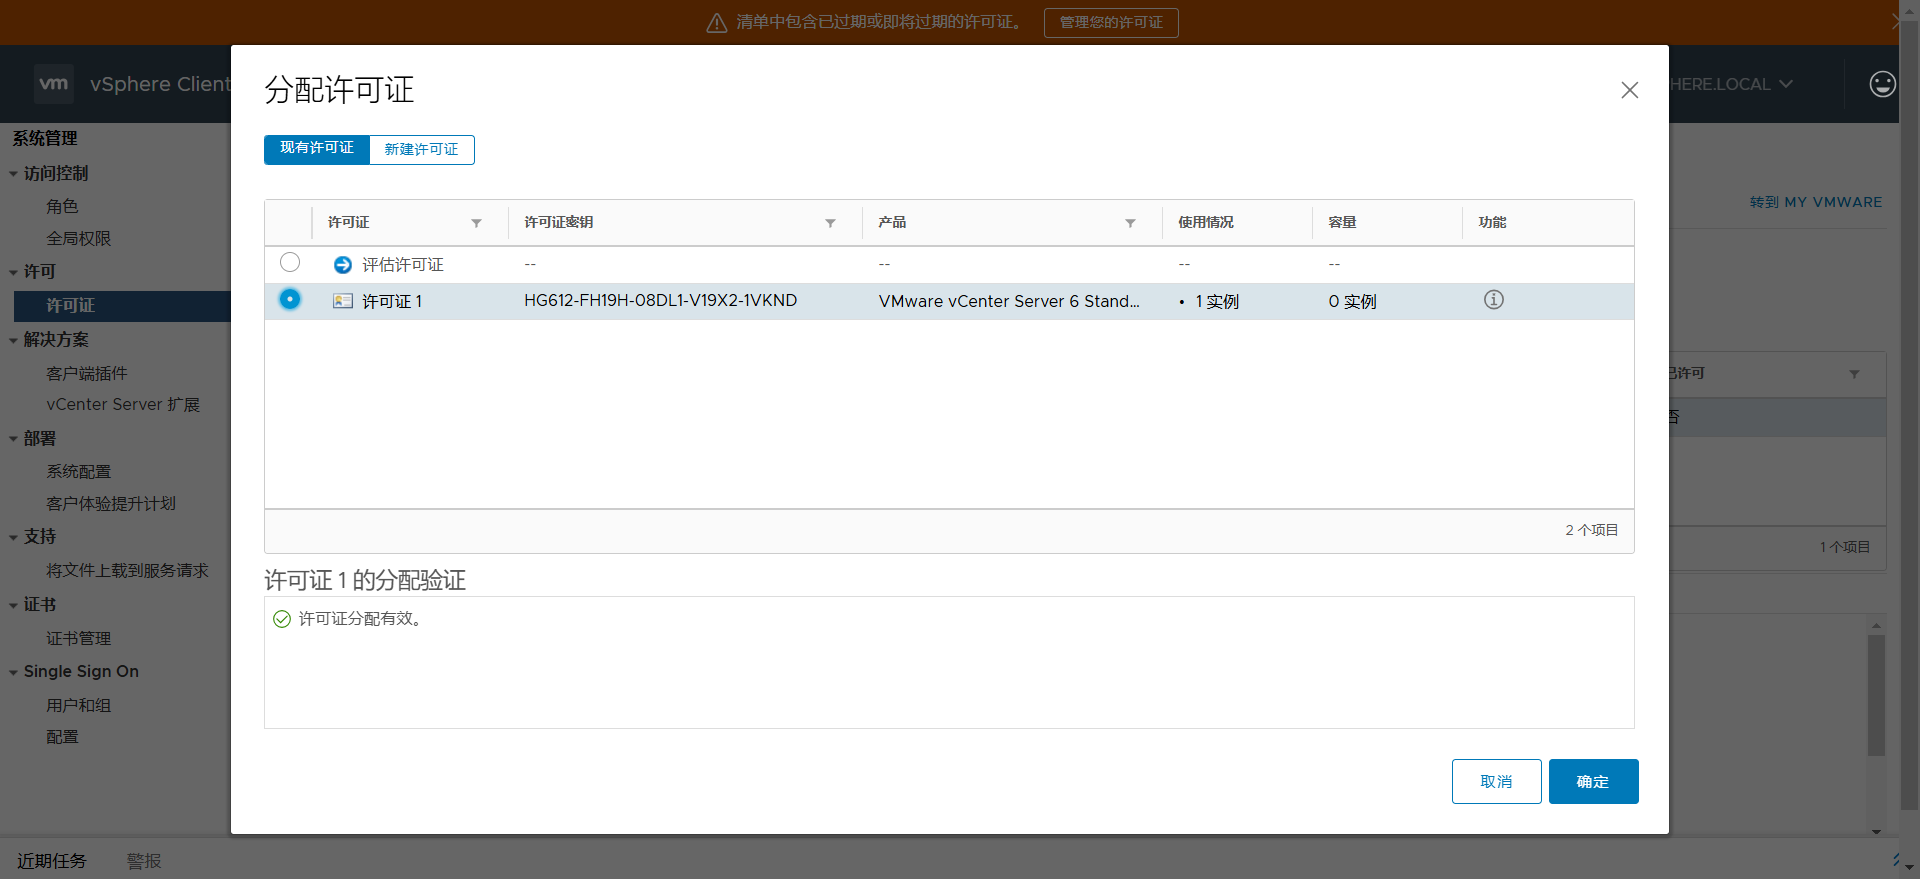Click the 取消 button
This screenshot has height=879, width=1920.
(x=1496, y=781)
